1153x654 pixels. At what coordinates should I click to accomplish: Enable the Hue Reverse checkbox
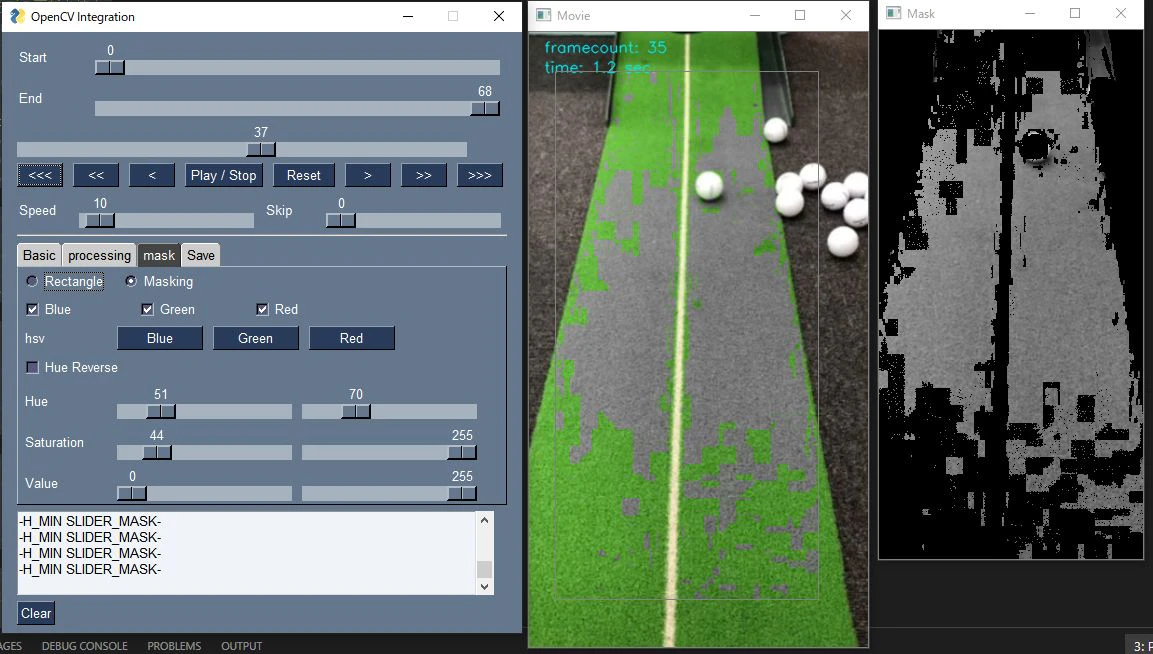pos(32,367)
